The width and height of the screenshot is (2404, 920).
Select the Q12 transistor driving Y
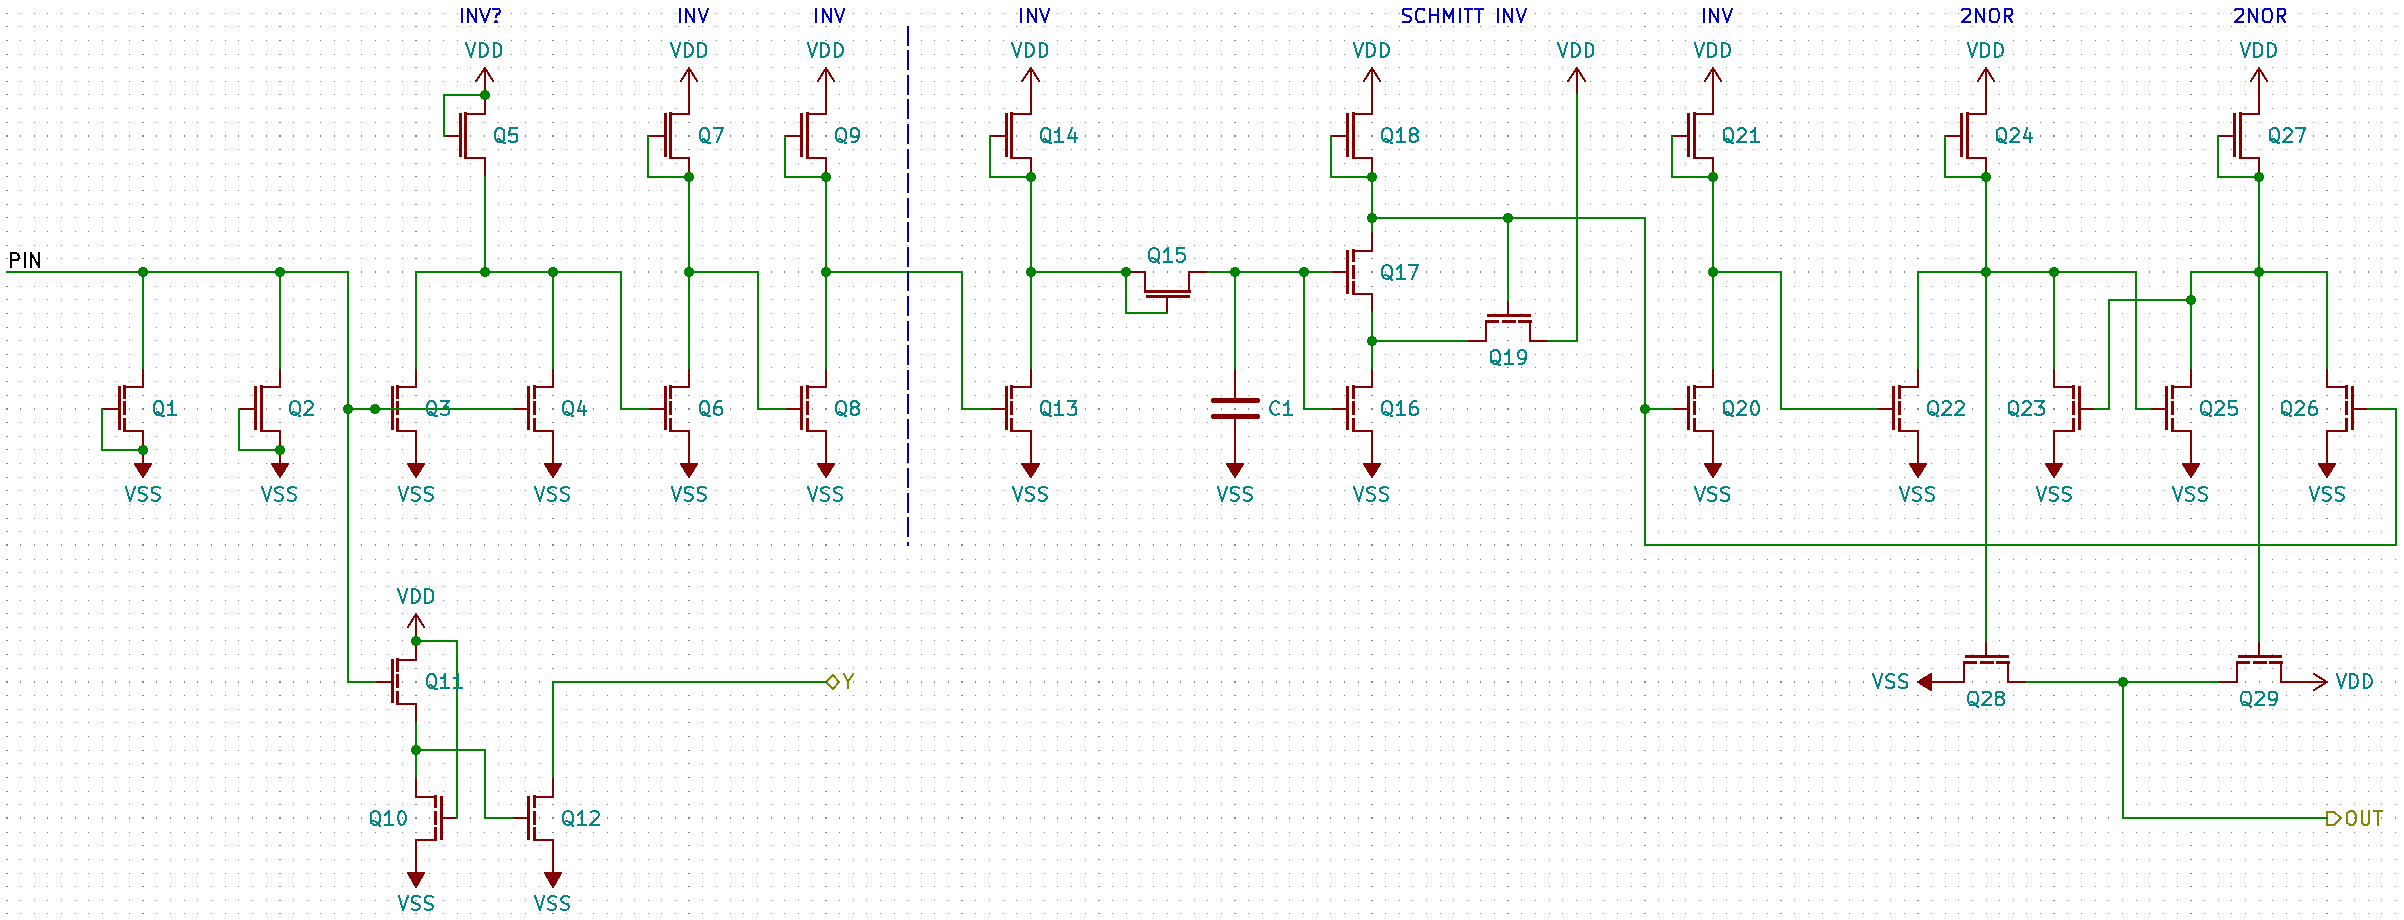[x=541, y=818]
